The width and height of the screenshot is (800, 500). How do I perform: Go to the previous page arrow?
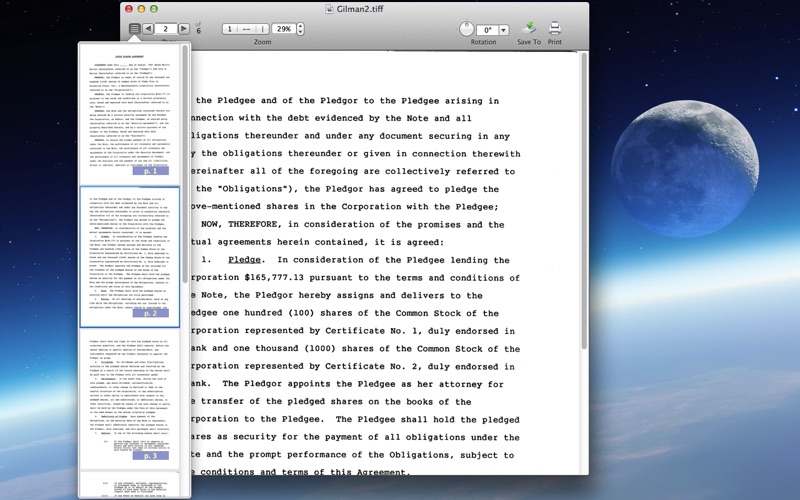pyautogui.click(x=148, y=29)
